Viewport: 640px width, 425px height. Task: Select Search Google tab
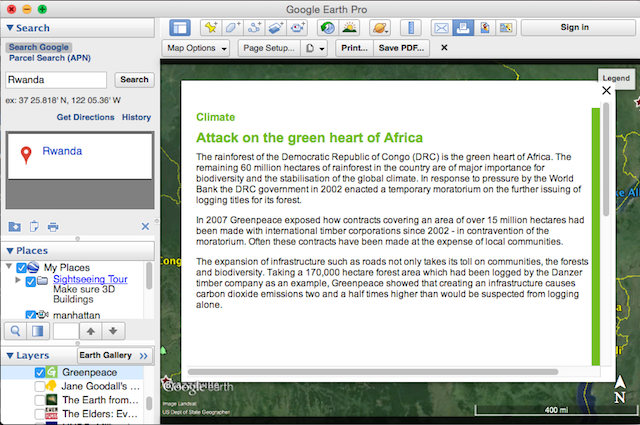pos(39,47)
